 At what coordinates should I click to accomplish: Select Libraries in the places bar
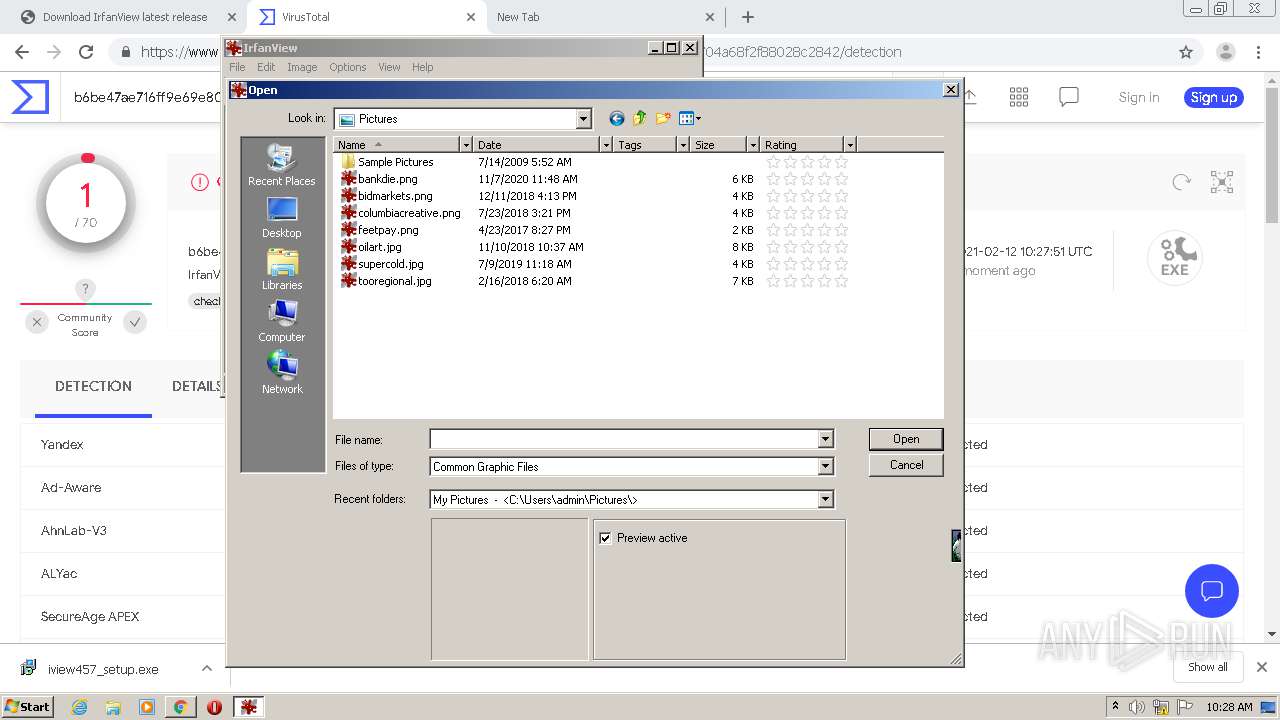[282, 270]
